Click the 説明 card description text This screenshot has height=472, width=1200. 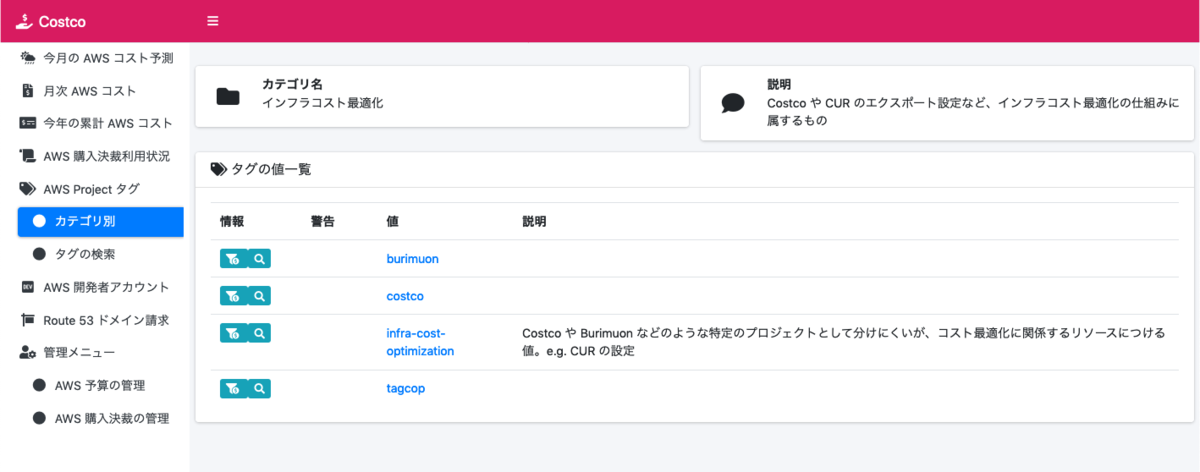point(973,111)
